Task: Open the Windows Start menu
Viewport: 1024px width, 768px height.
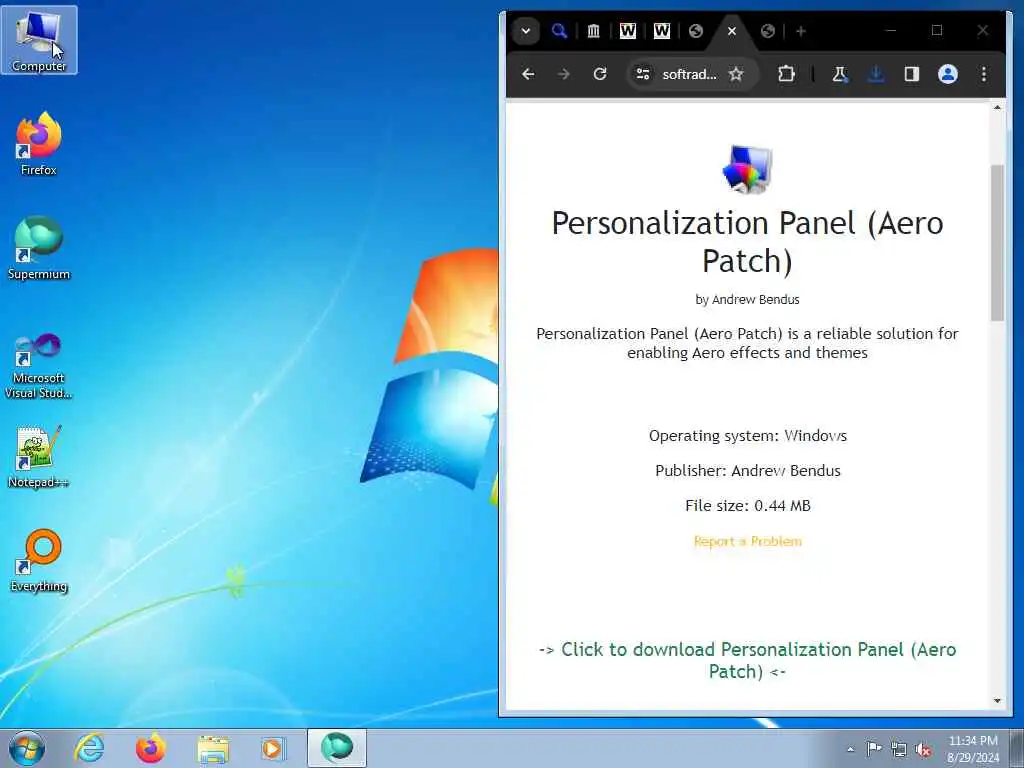Action: [27, 748]
